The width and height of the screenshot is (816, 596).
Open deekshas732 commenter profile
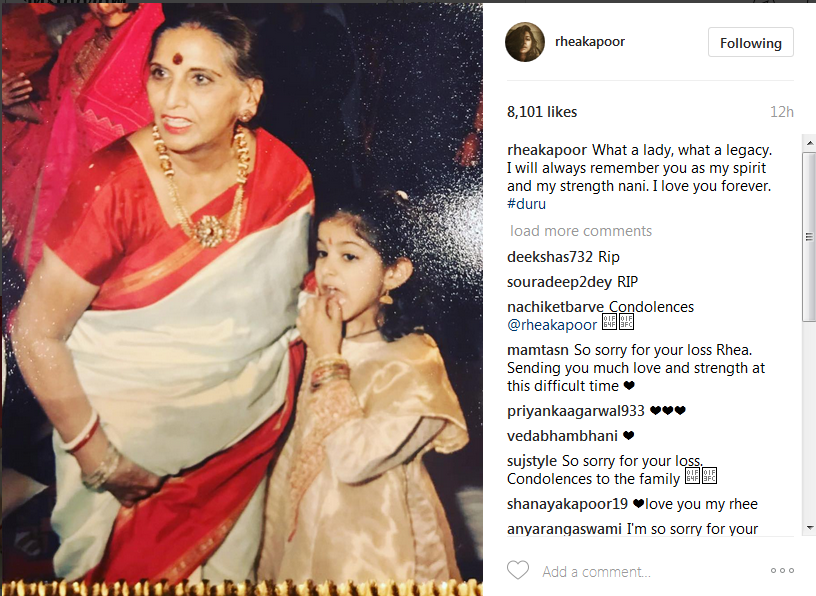550,257
